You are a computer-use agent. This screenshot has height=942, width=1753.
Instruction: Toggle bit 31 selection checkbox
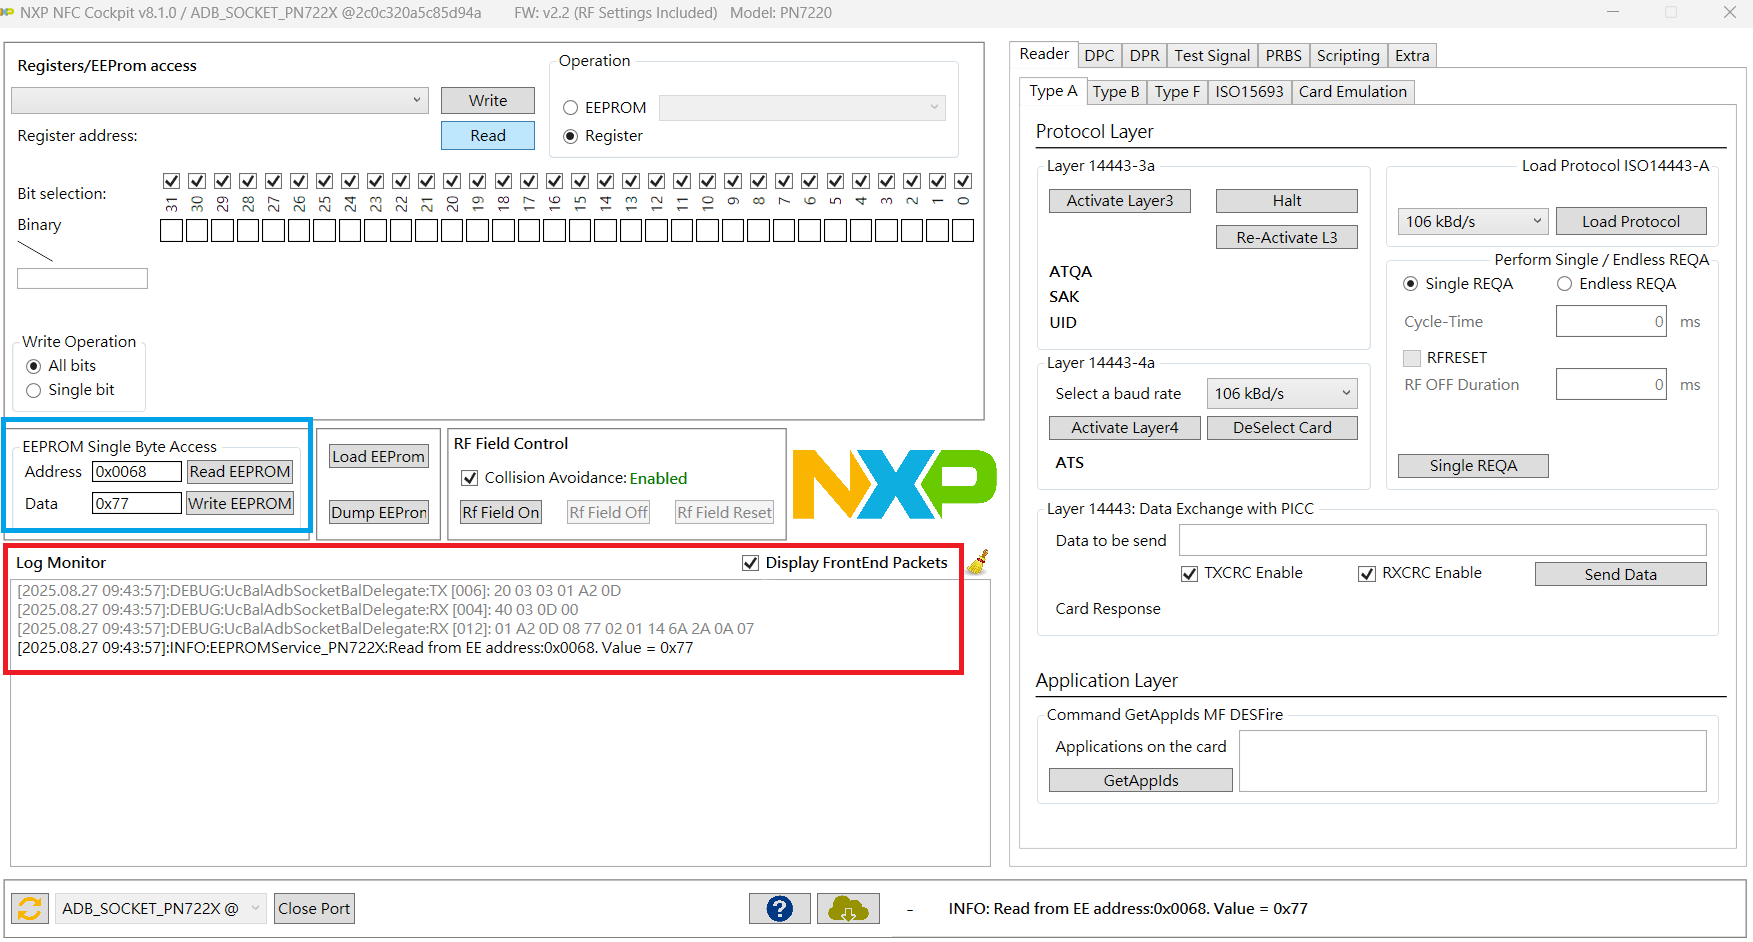click(171, 181)
